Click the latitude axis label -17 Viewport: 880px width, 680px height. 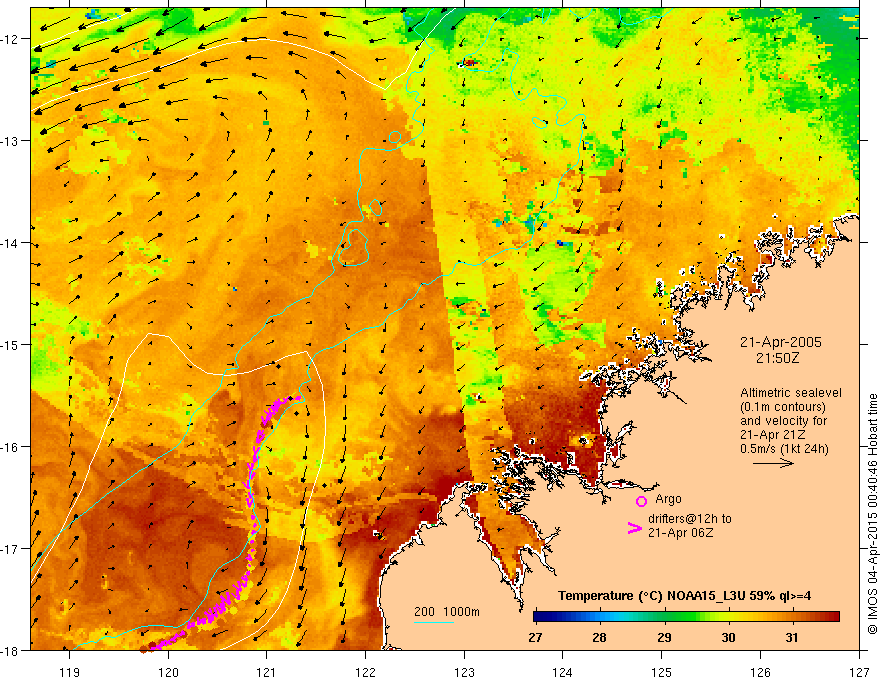point(9,548)
